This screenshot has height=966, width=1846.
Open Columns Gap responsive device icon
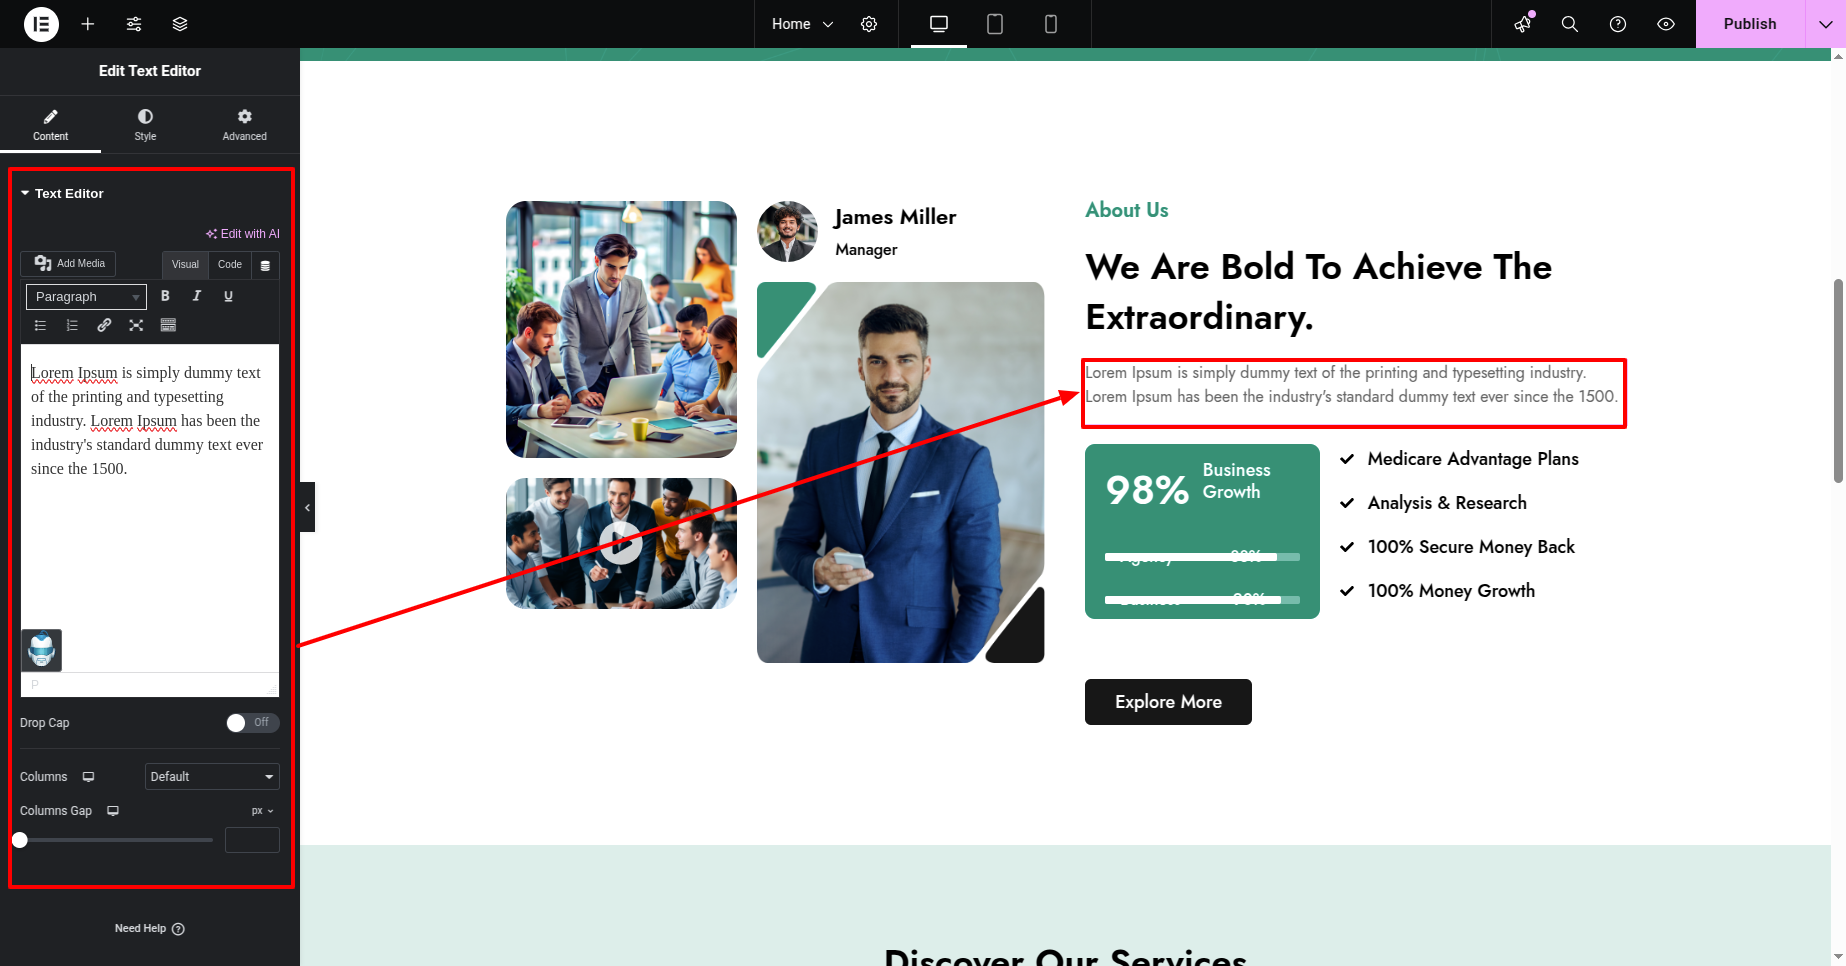pyautogui.click(x=113, y=811)
